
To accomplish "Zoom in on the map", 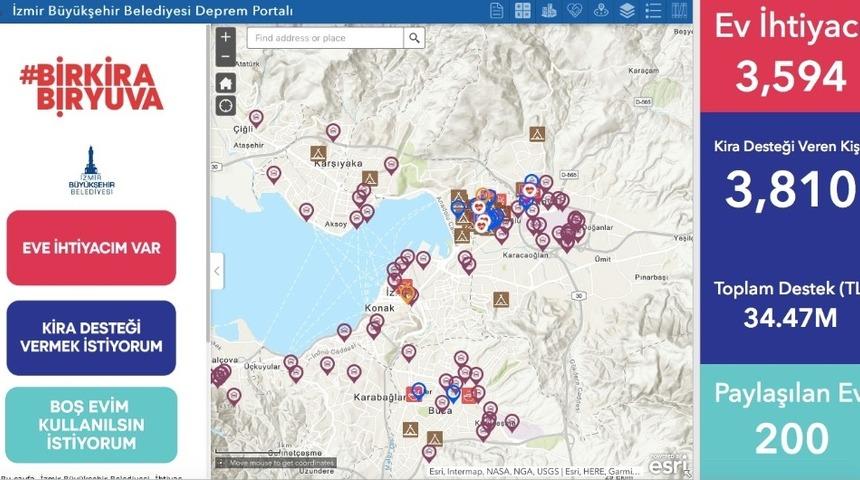I will coord(226,36).
